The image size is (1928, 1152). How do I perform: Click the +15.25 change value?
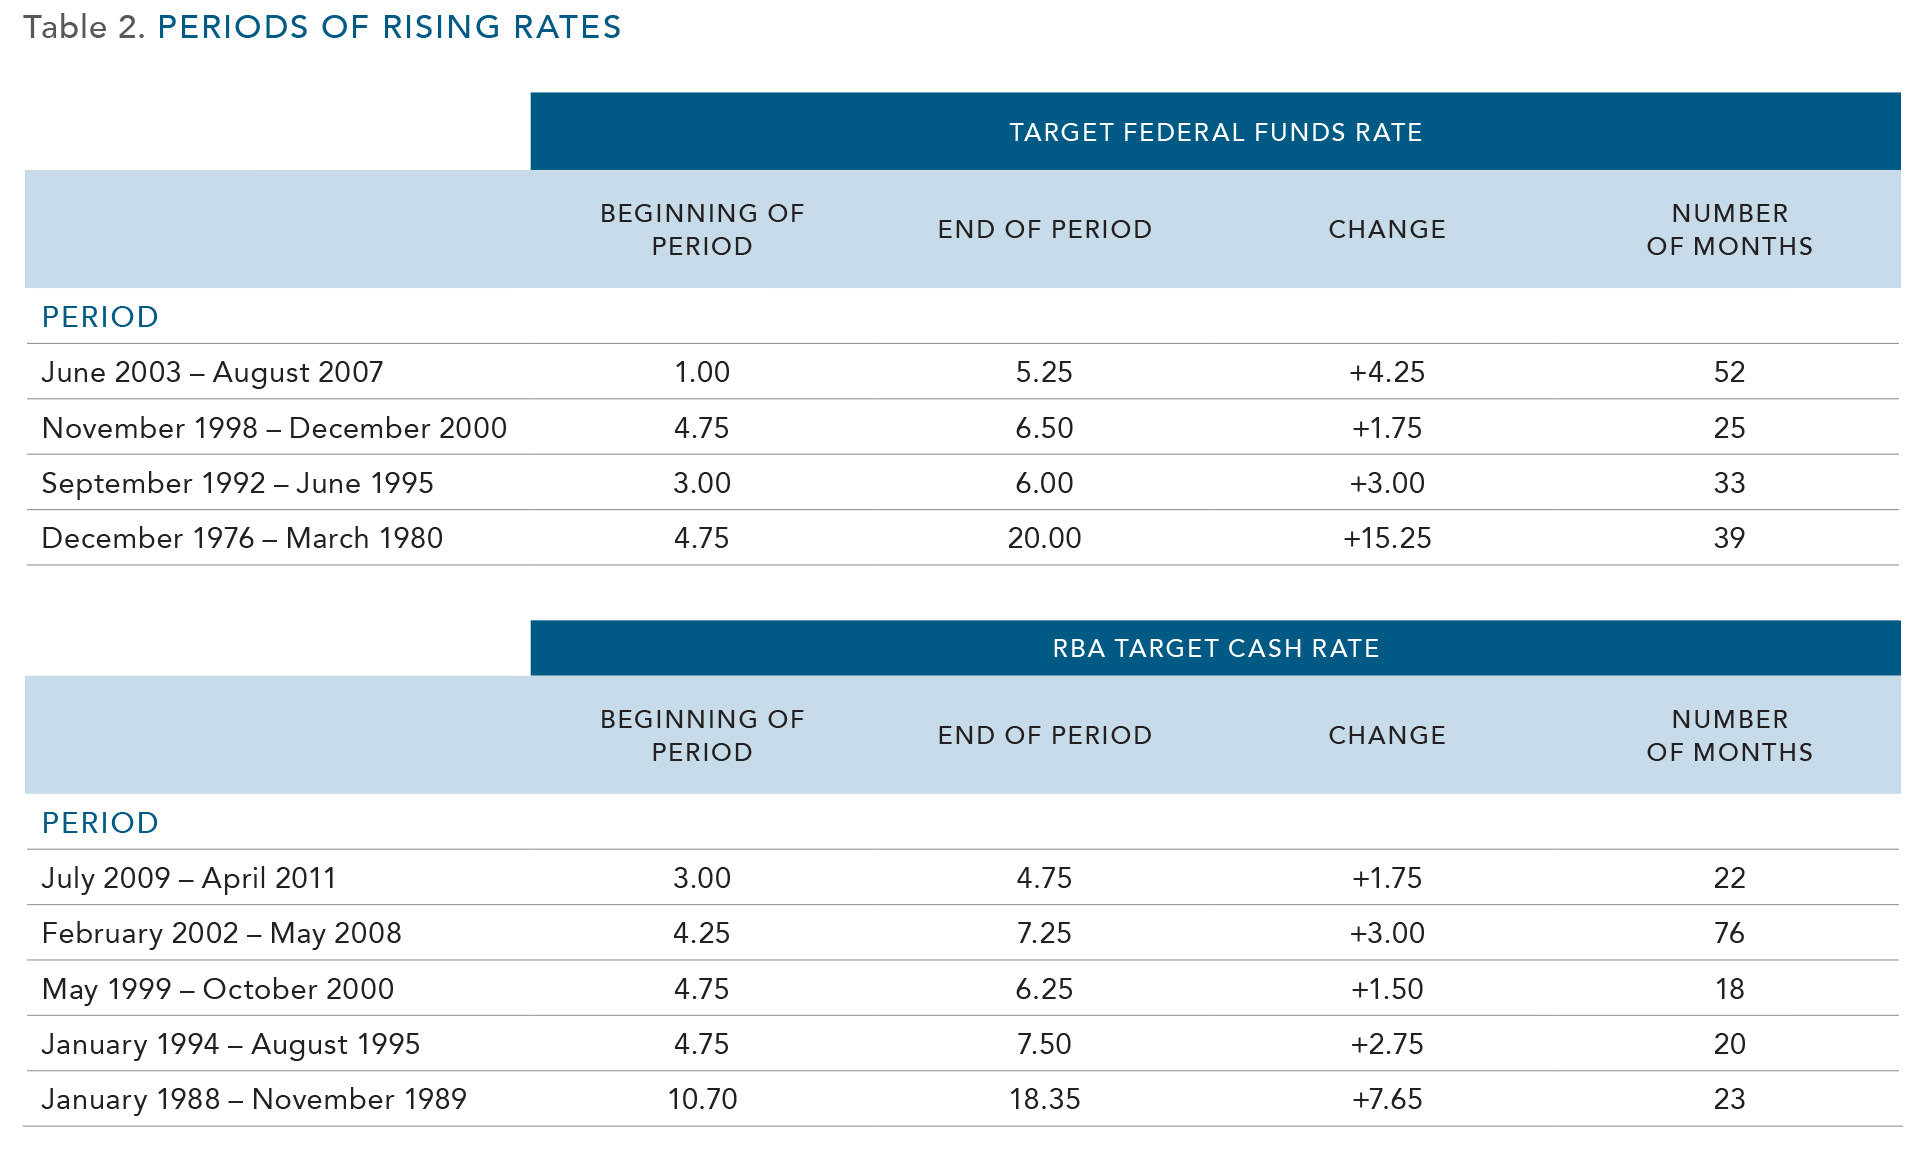pyautogui.click(x=1387, y=538)
